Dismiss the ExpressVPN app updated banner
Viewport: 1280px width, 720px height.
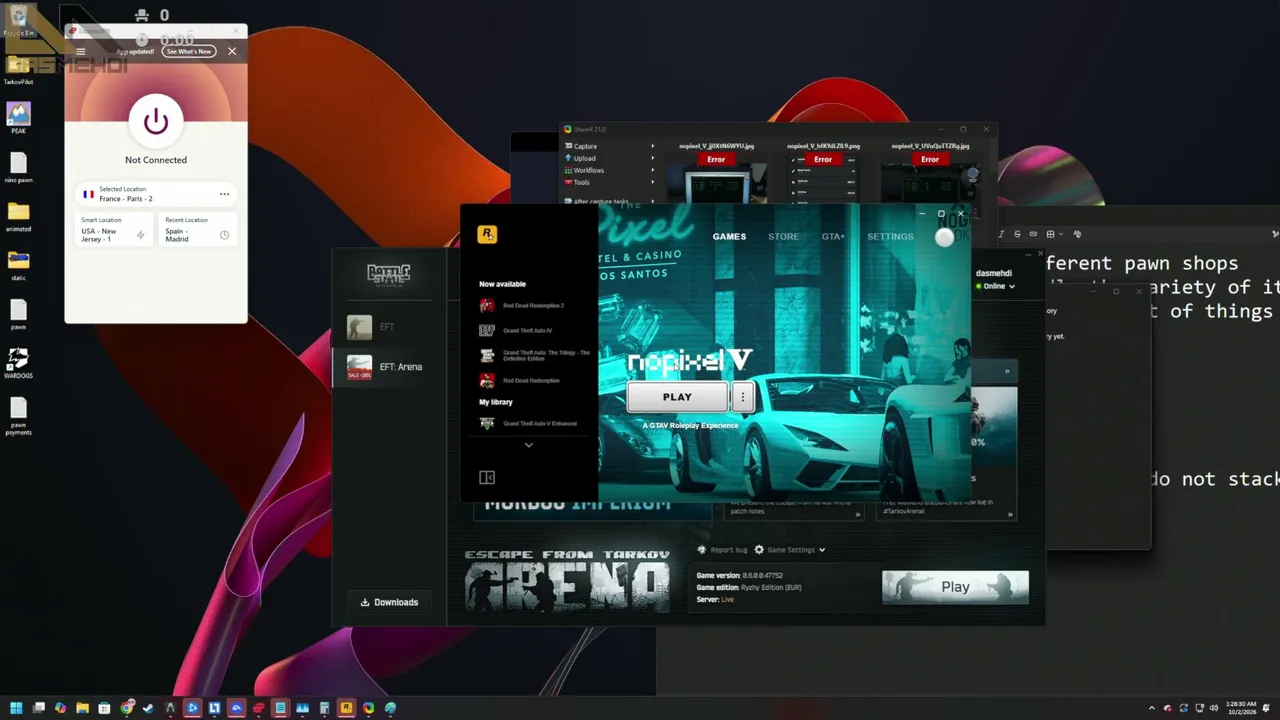click(232, 51)
